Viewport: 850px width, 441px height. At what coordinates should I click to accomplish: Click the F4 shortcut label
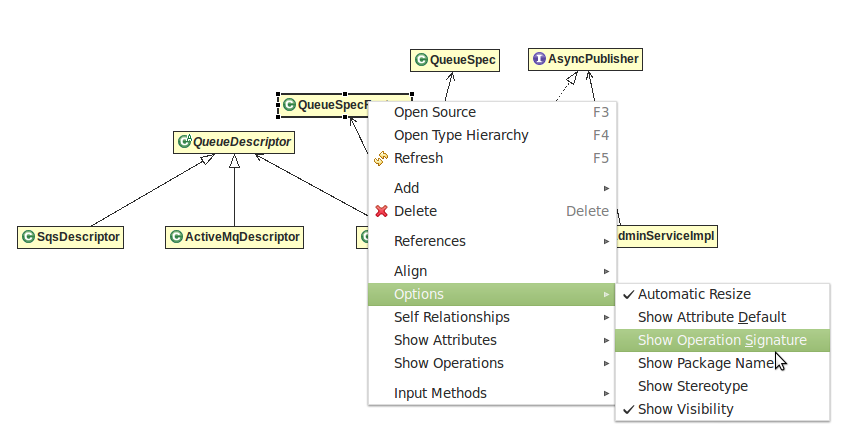tap(601, 135)
